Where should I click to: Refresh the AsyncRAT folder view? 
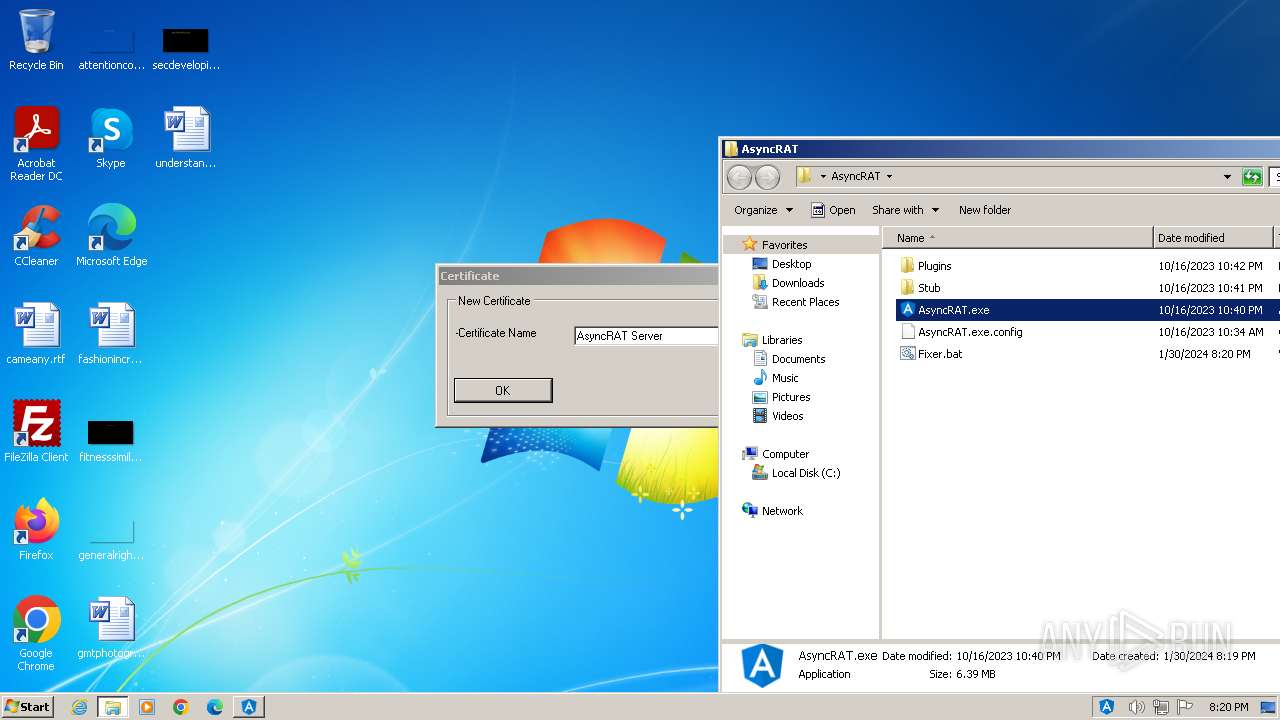pyautogui.click(x=1252, y=177)
